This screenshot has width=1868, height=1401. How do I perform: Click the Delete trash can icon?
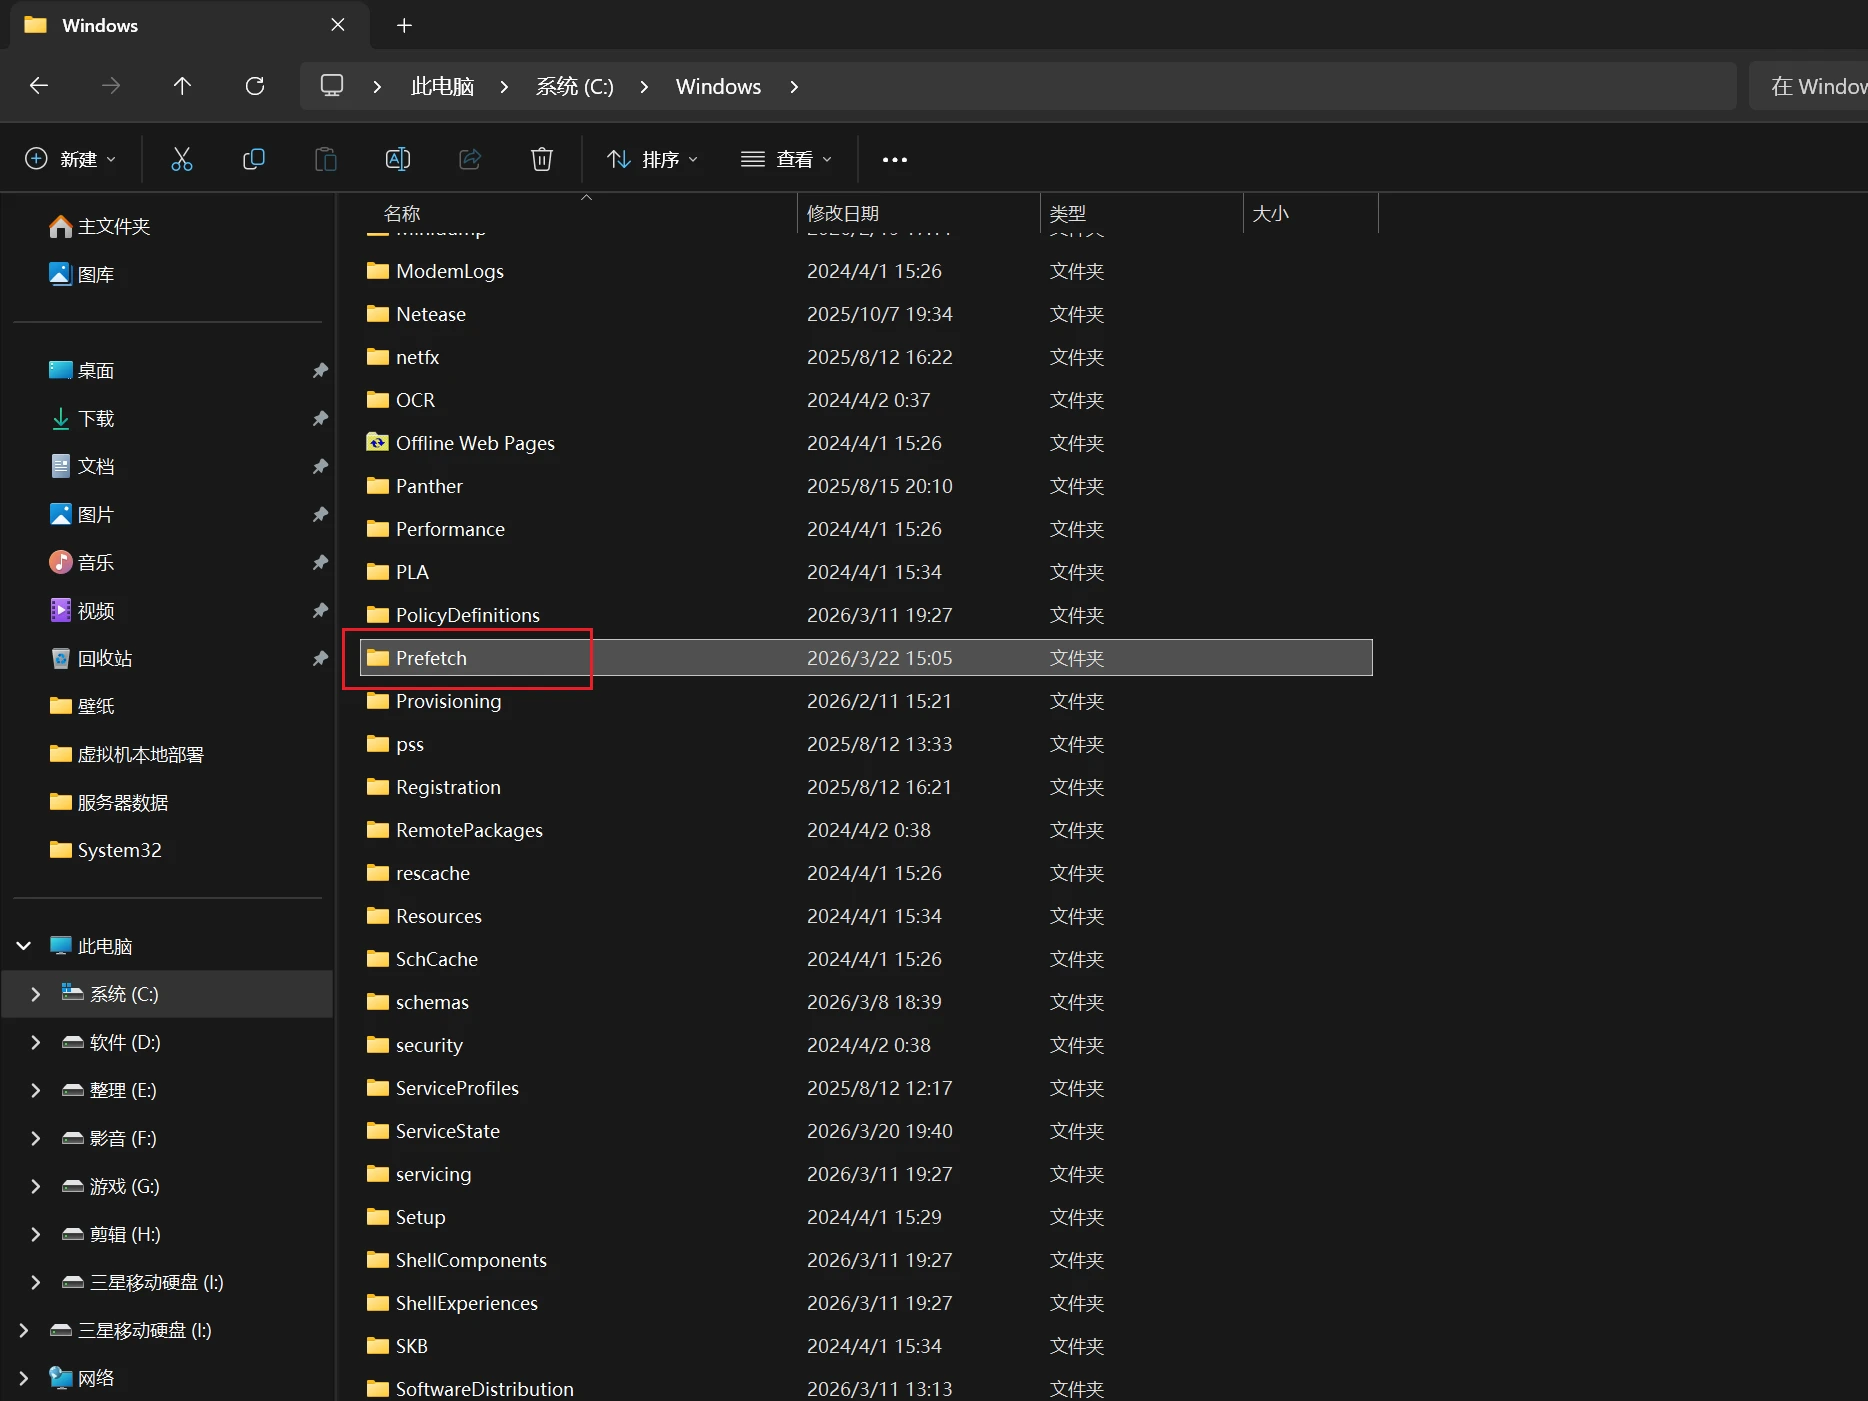[541, 159]
